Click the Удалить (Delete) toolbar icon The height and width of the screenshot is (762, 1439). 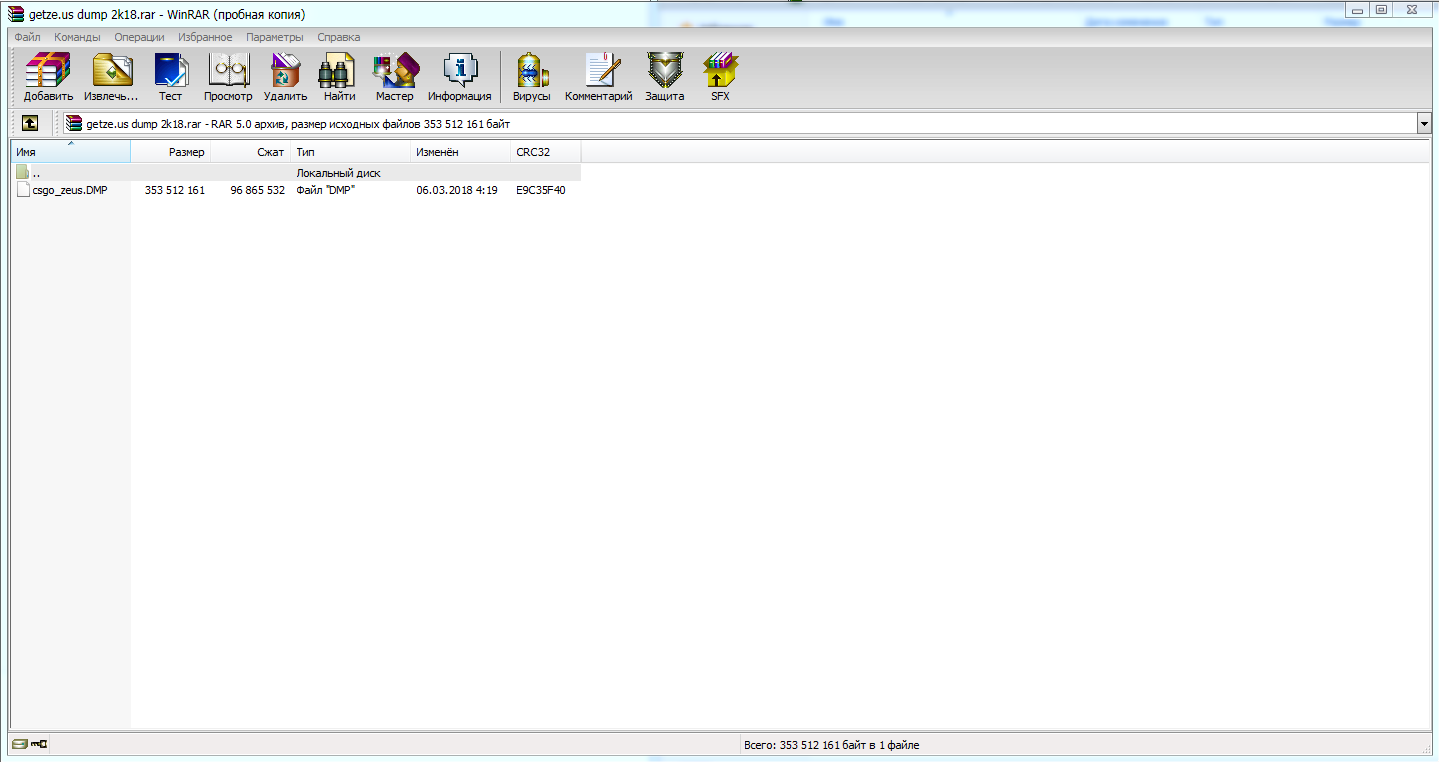(x=285, y=77)
